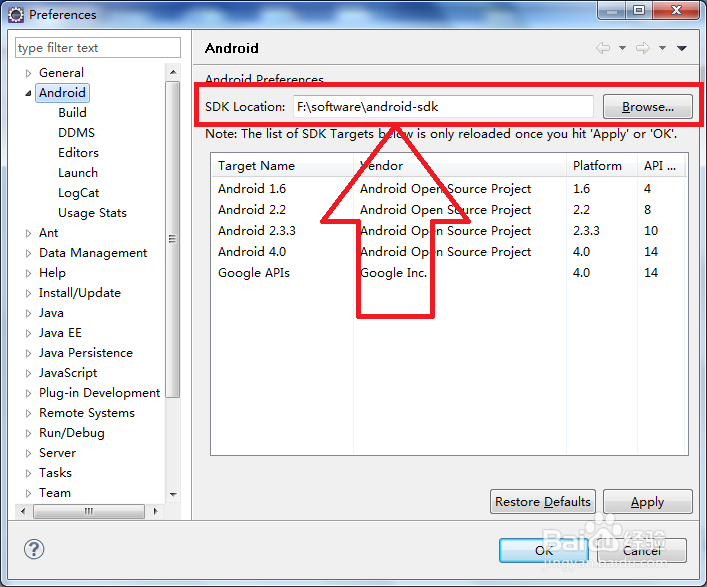
Task: Click the tree scroll-up arrow
Action: 173,72
